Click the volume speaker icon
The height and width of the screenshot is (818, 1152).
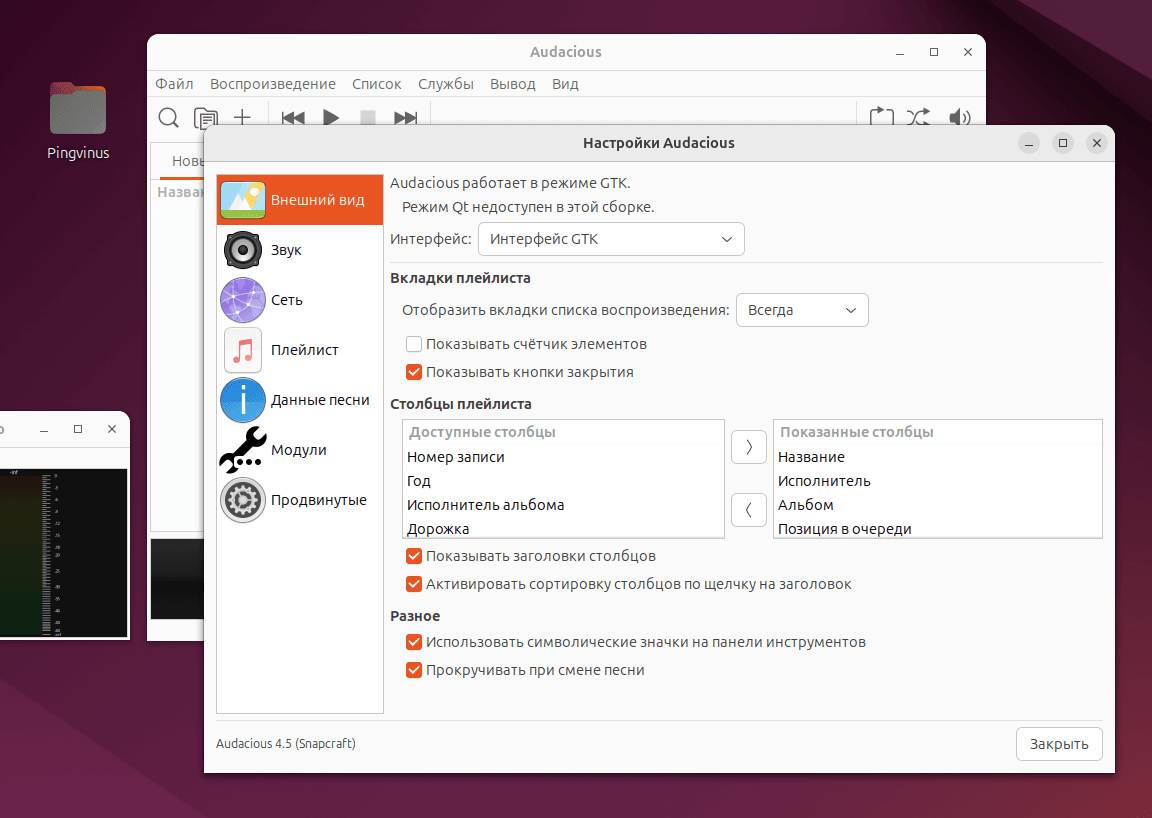click(x=960, y=118)
